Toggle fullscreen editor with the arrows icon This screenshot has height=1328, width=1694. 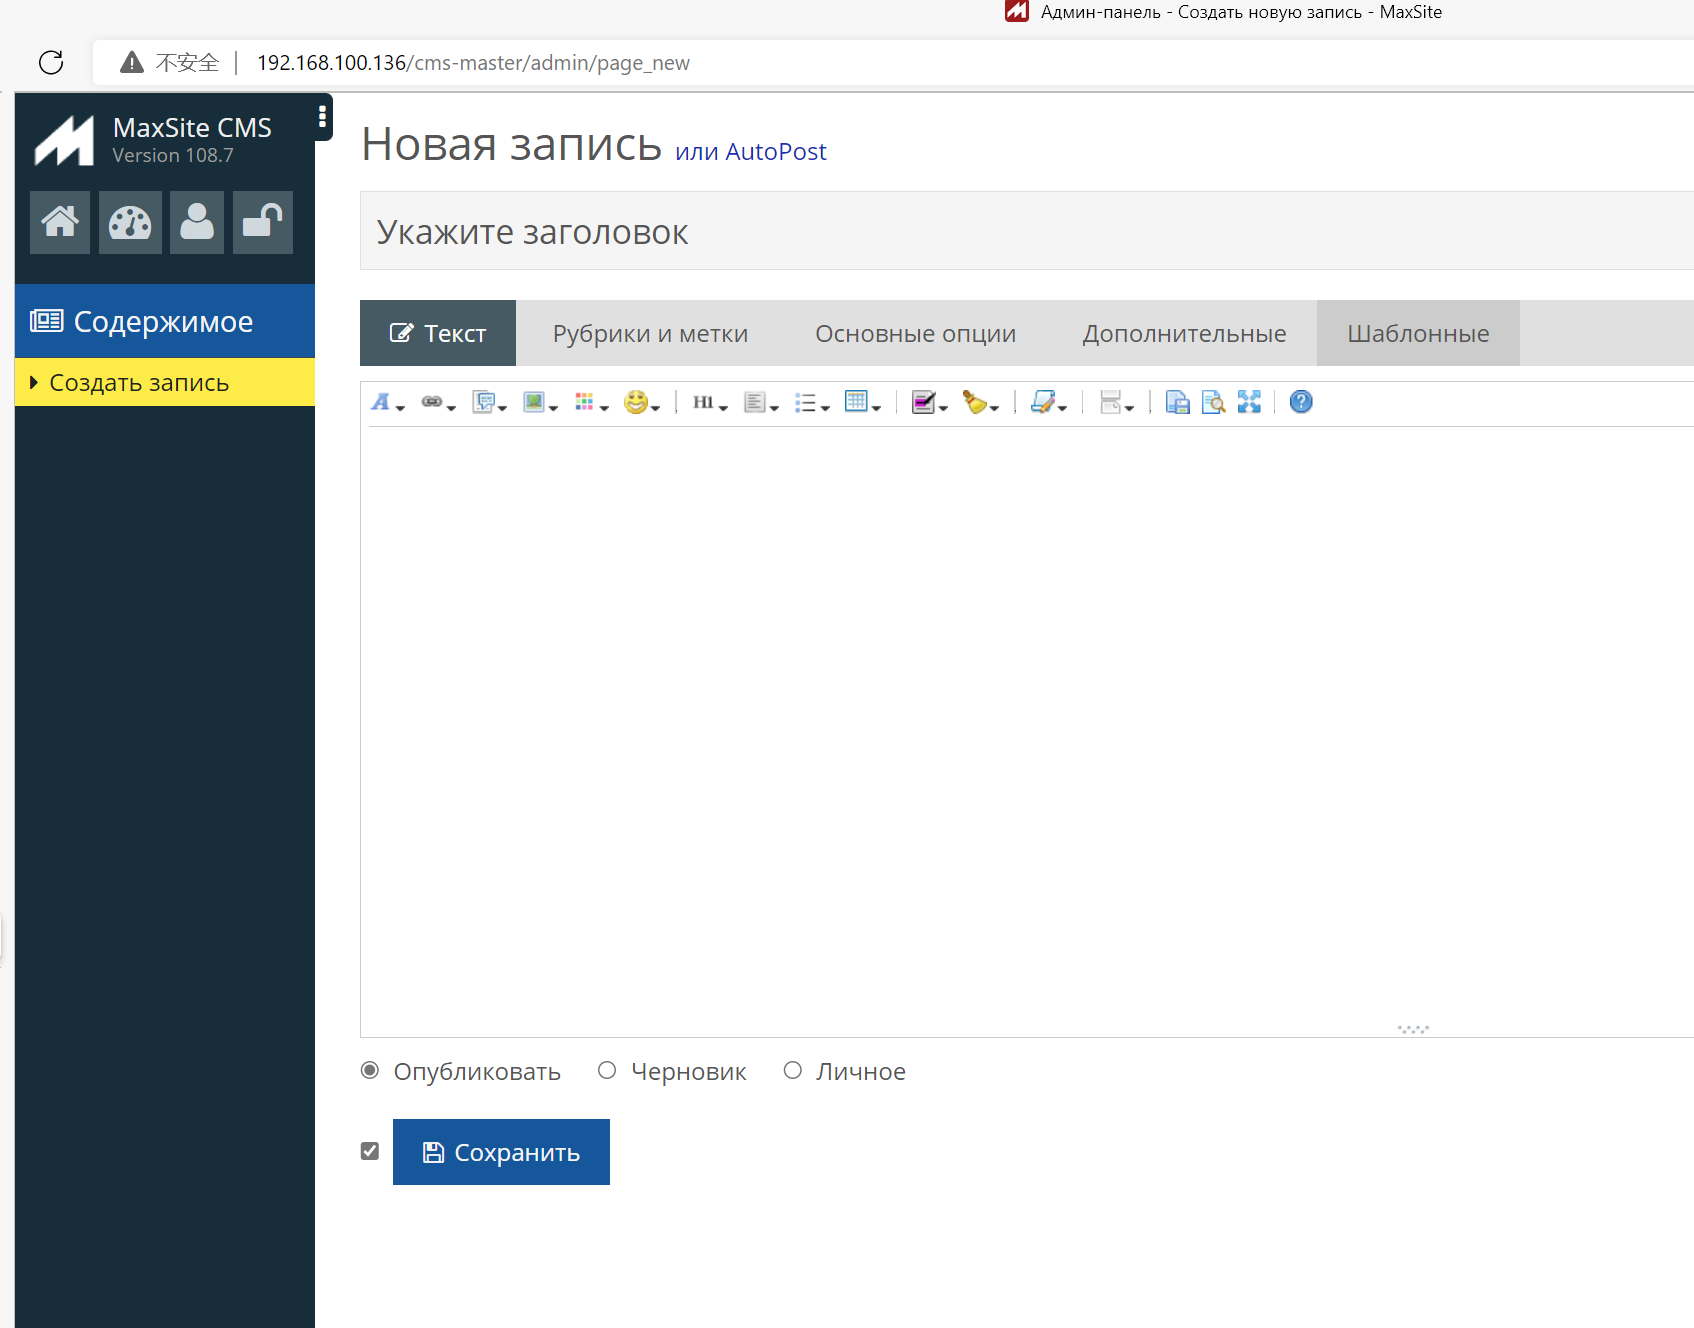(x=1248, y=402)
